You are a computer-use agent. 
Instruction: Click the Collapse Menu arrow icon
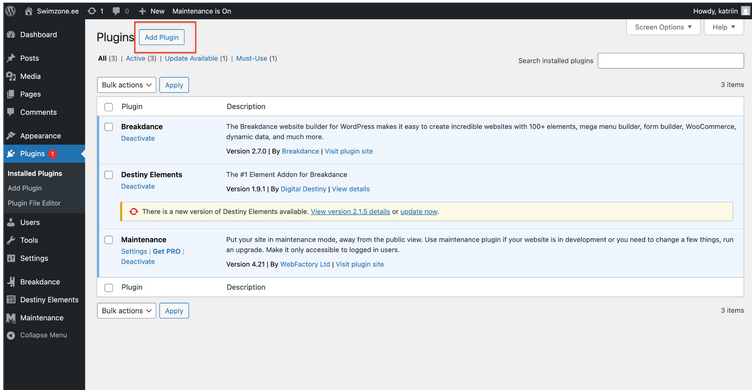coord(11,336)
